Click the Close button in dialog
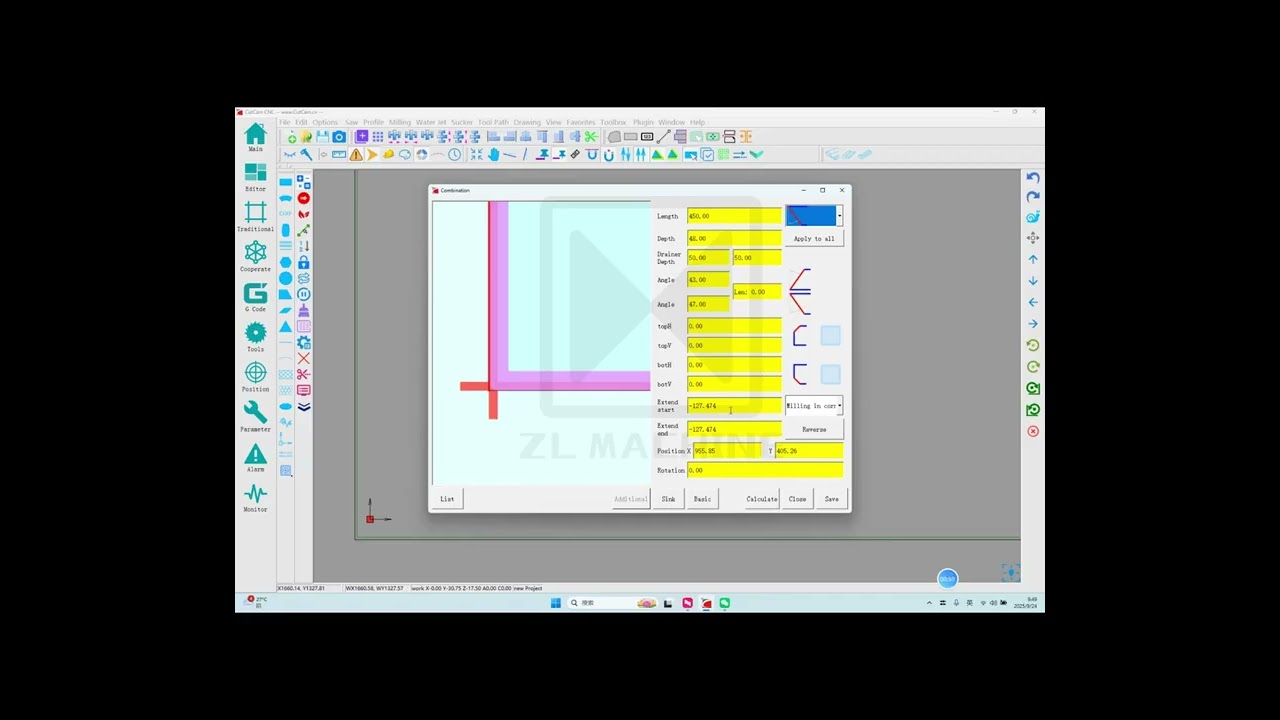The width and height of the screenshot is (1280, 720). [x=797, y=499]
